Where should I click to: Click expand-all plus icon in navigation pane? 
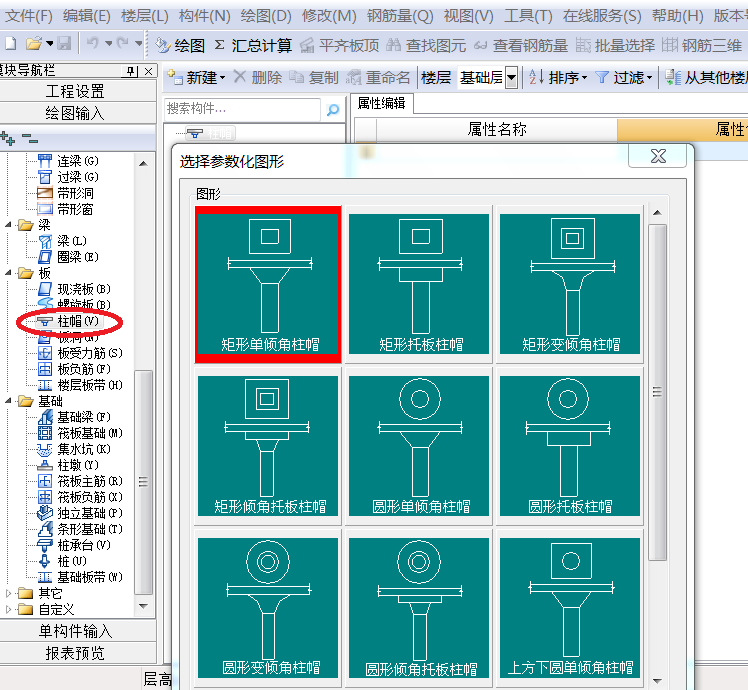coord(8,138)
